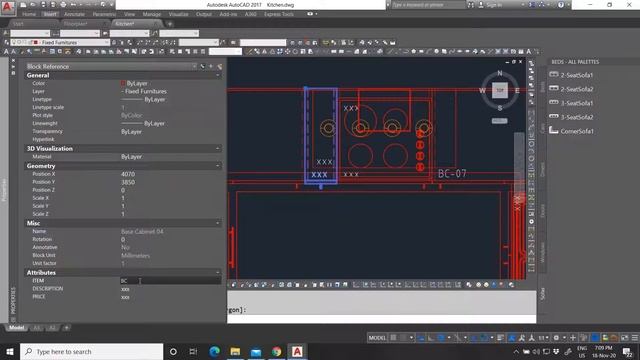Select the Layer value Fixed Furnitures
The width and height of the screenshot is (640, 360).
[x=144, y=91]
